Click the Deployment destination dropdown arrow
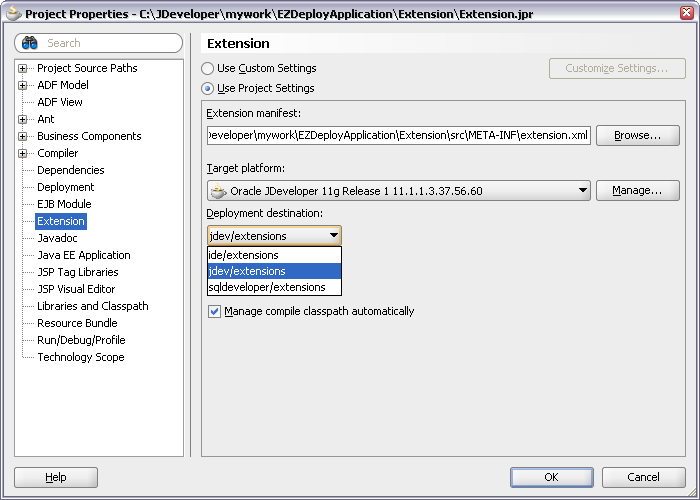700x500 pixels. coord(333,236)
